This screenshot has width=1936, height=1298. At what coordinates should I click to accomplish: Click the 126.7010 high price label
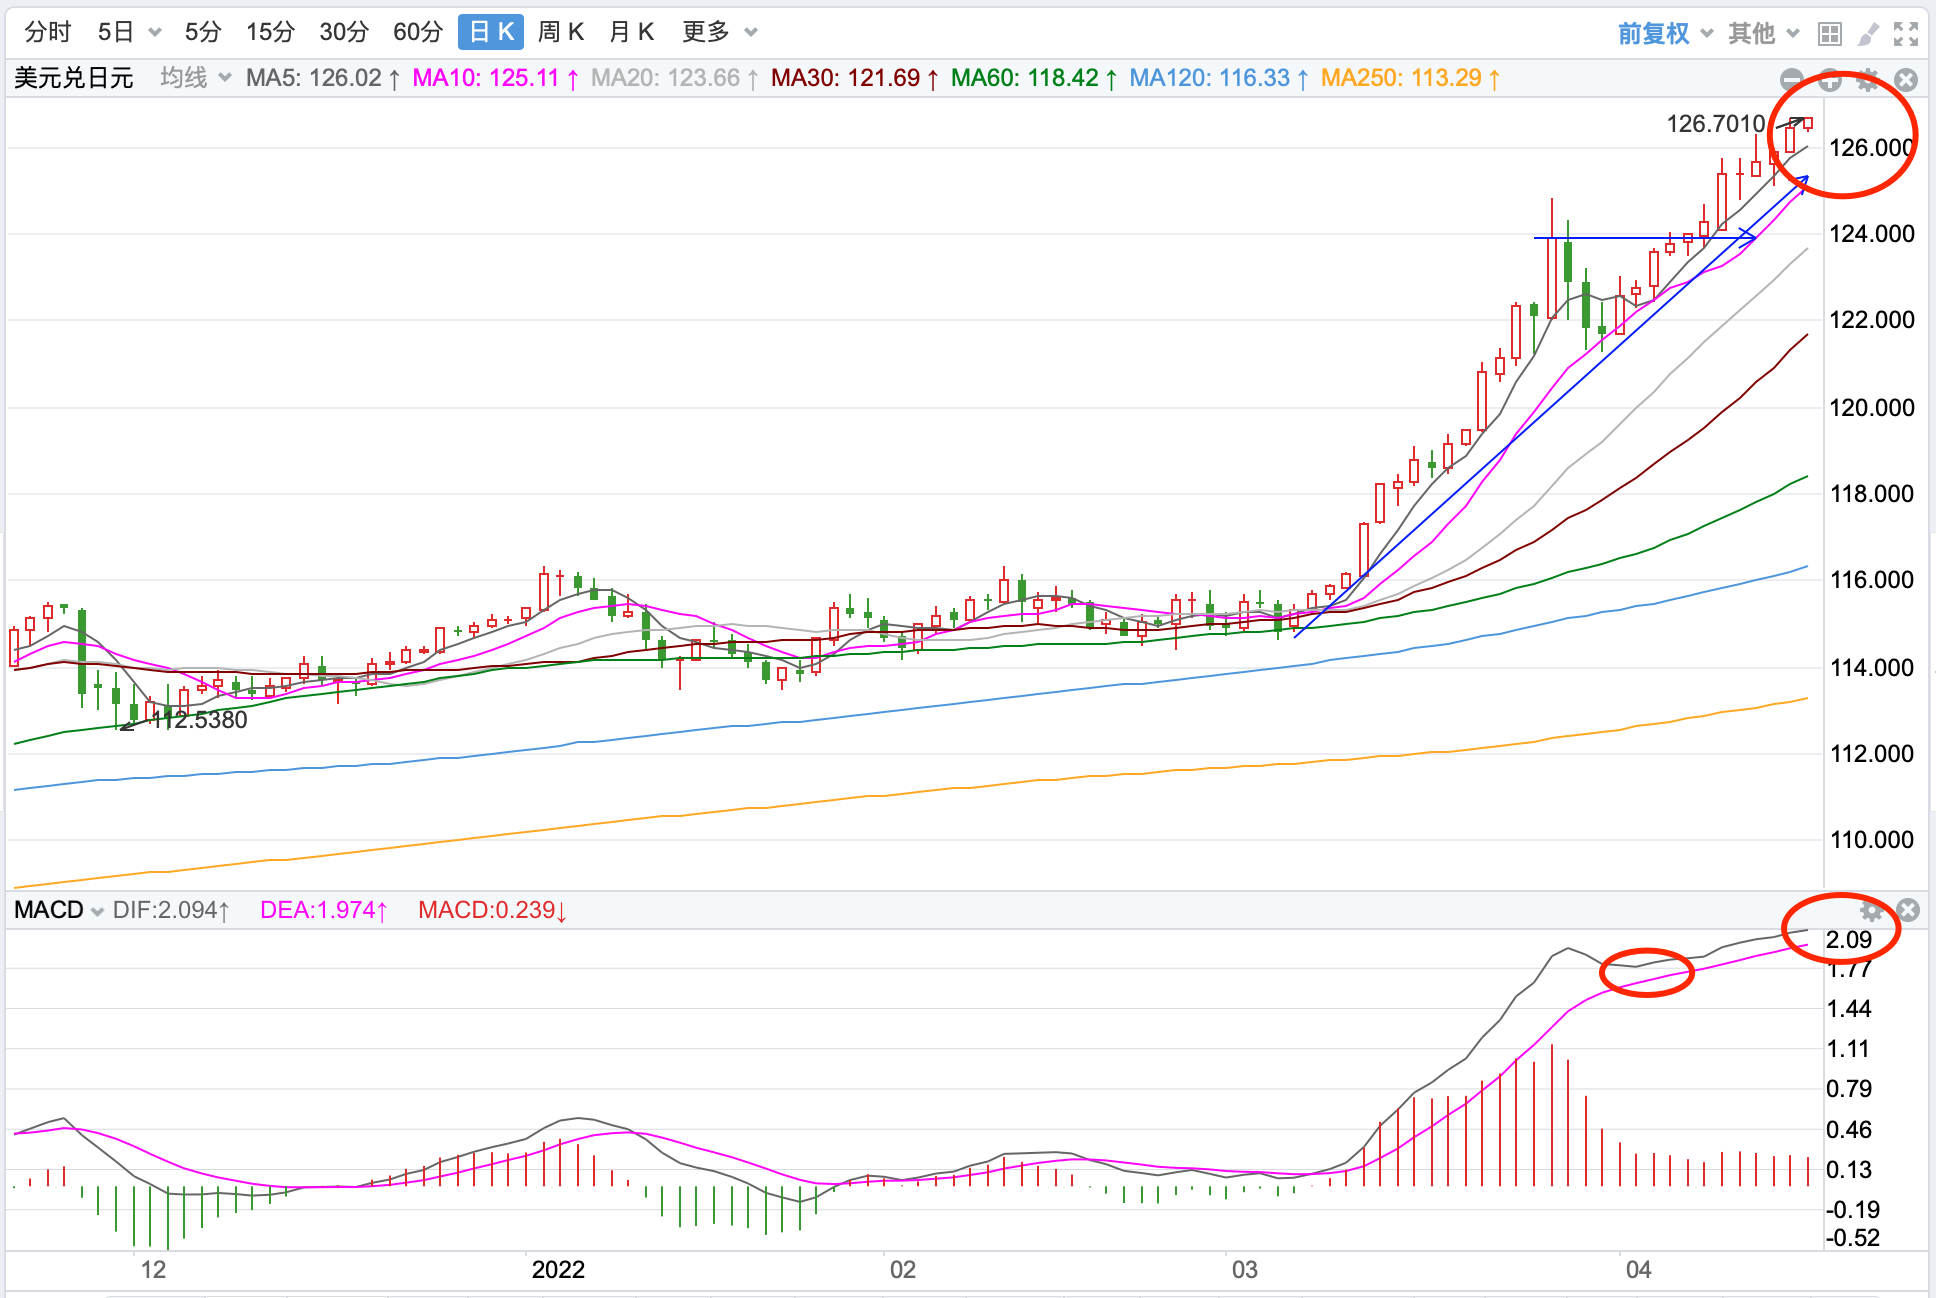coord(1716,124)
